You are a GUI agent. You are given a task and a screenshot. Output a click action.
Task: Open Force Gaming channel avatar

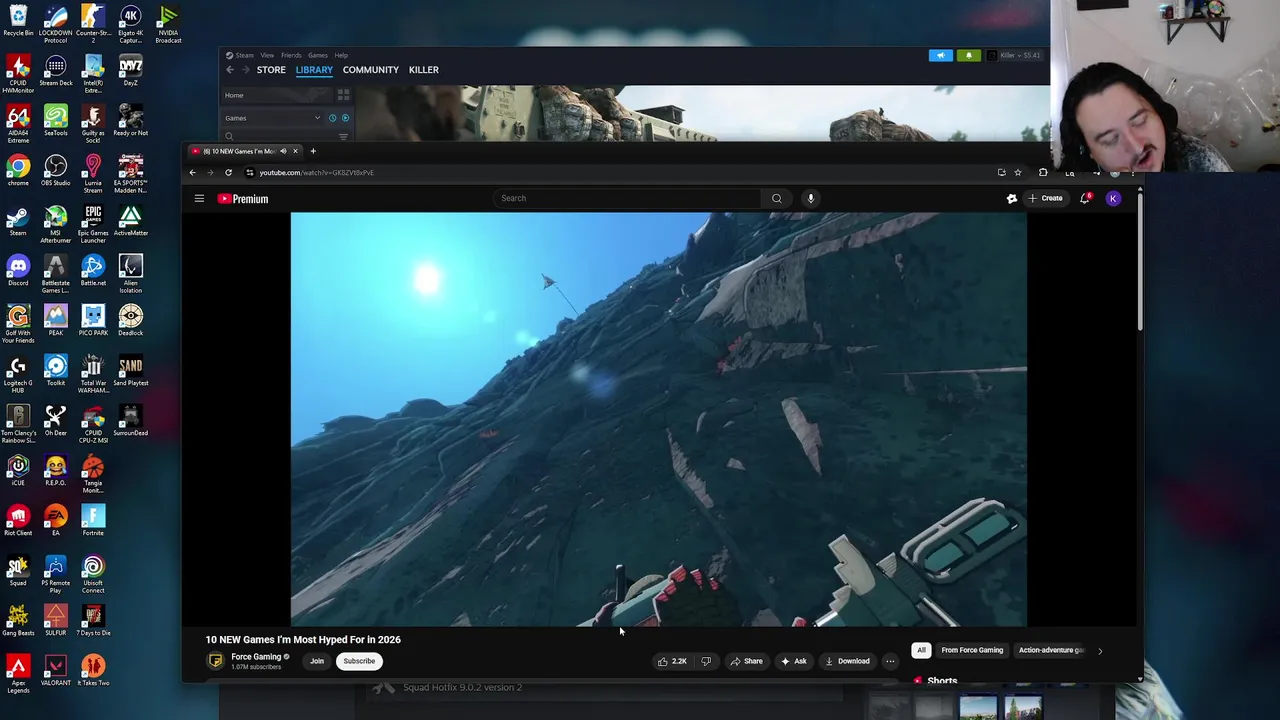coord(215,661)
